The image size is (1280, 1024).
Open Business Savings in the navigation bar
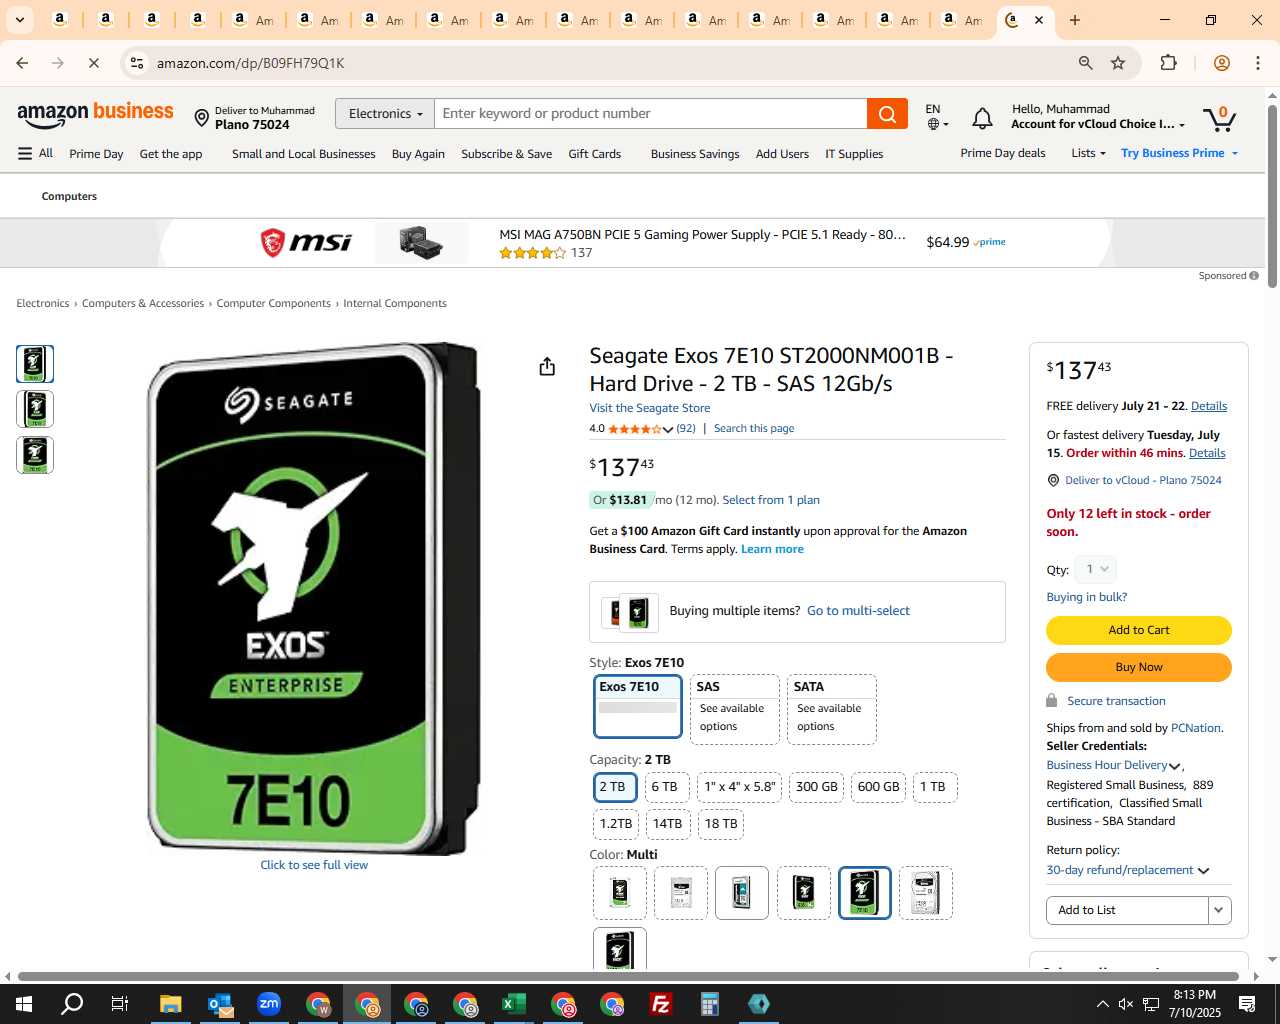[695, 154]
